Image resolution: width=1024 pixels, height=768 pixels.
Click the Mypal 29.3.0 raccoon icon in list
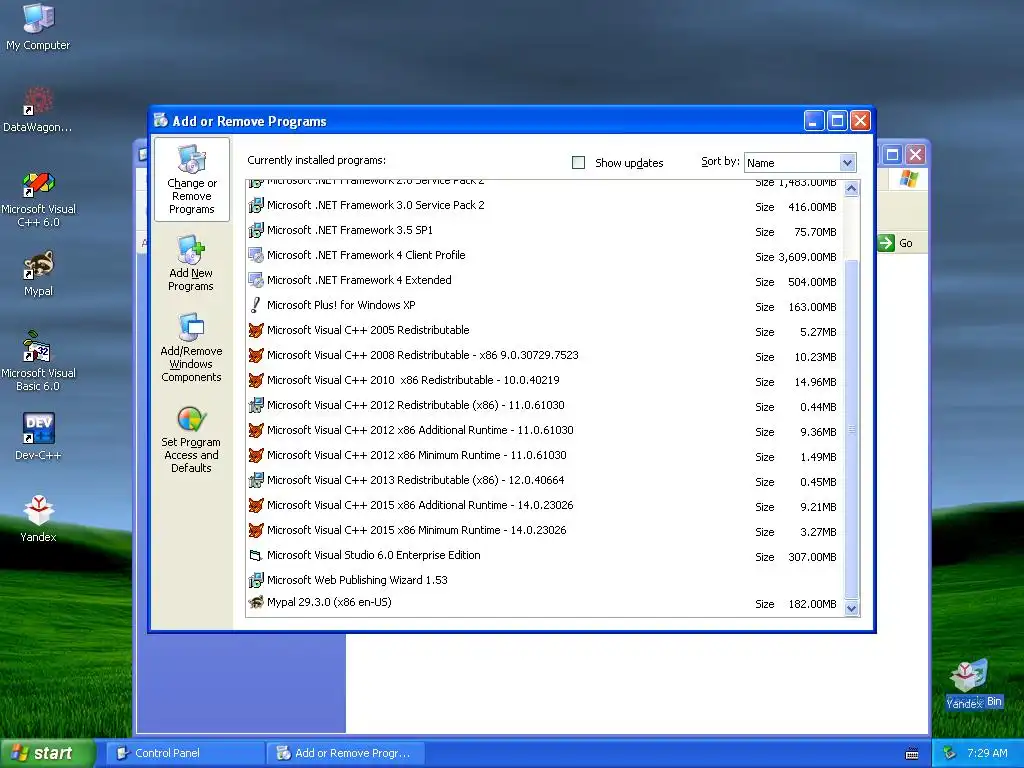click(256, 602)
